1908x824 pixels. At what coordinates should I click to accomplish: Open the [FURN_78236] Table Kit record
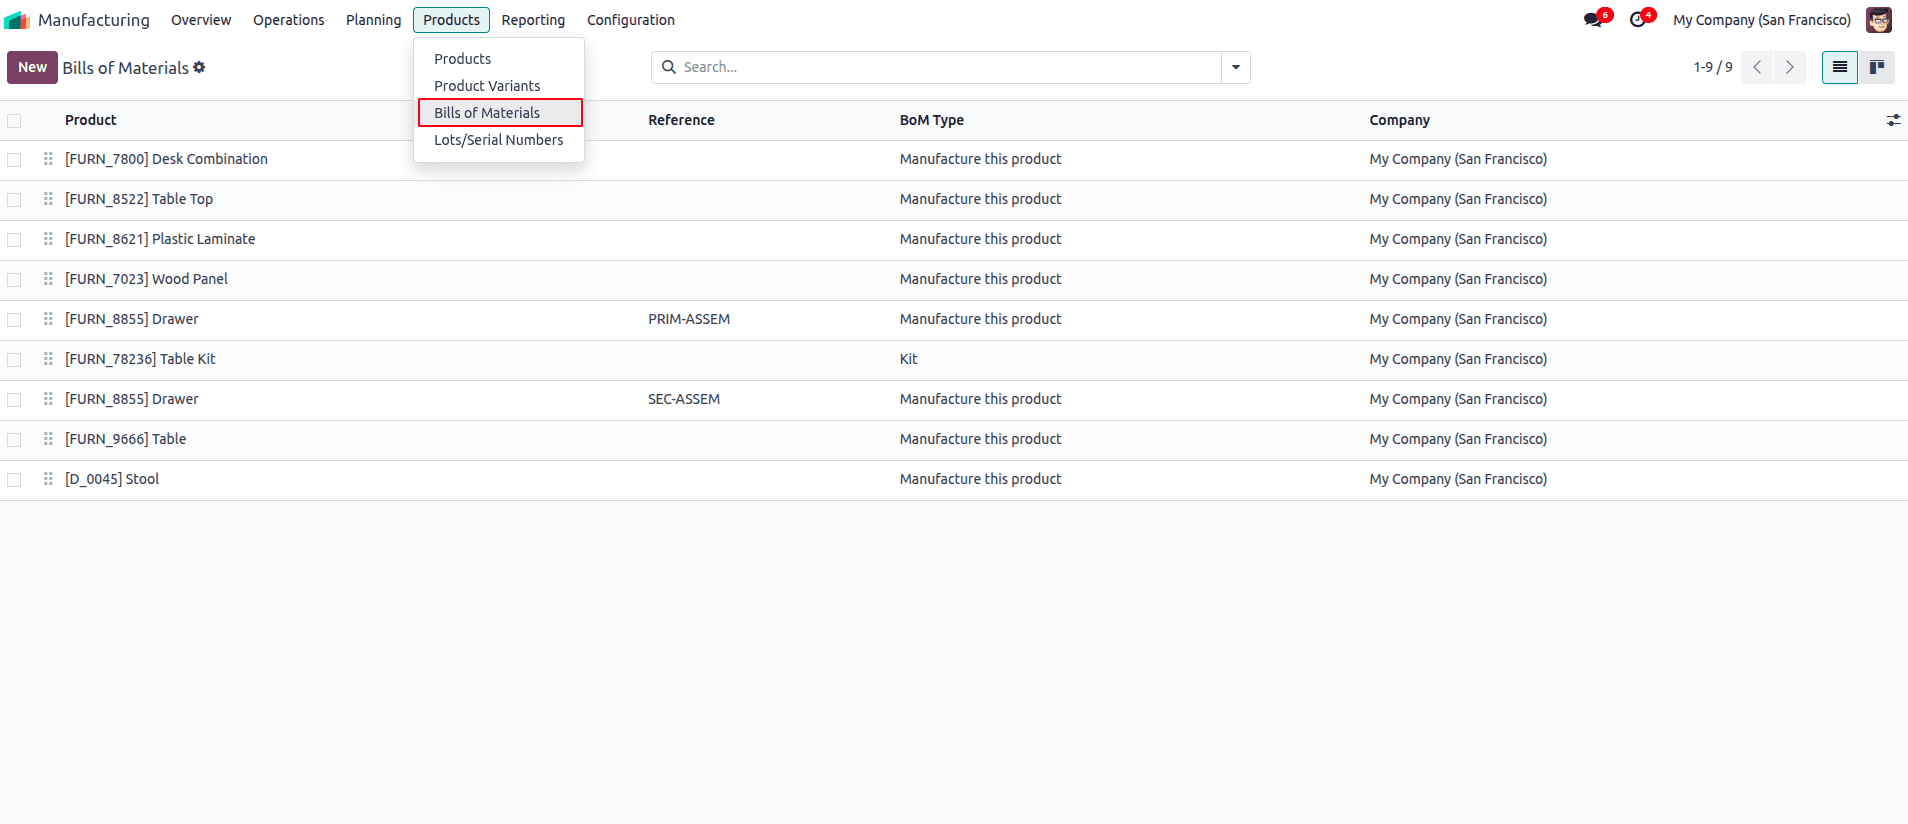140,359
